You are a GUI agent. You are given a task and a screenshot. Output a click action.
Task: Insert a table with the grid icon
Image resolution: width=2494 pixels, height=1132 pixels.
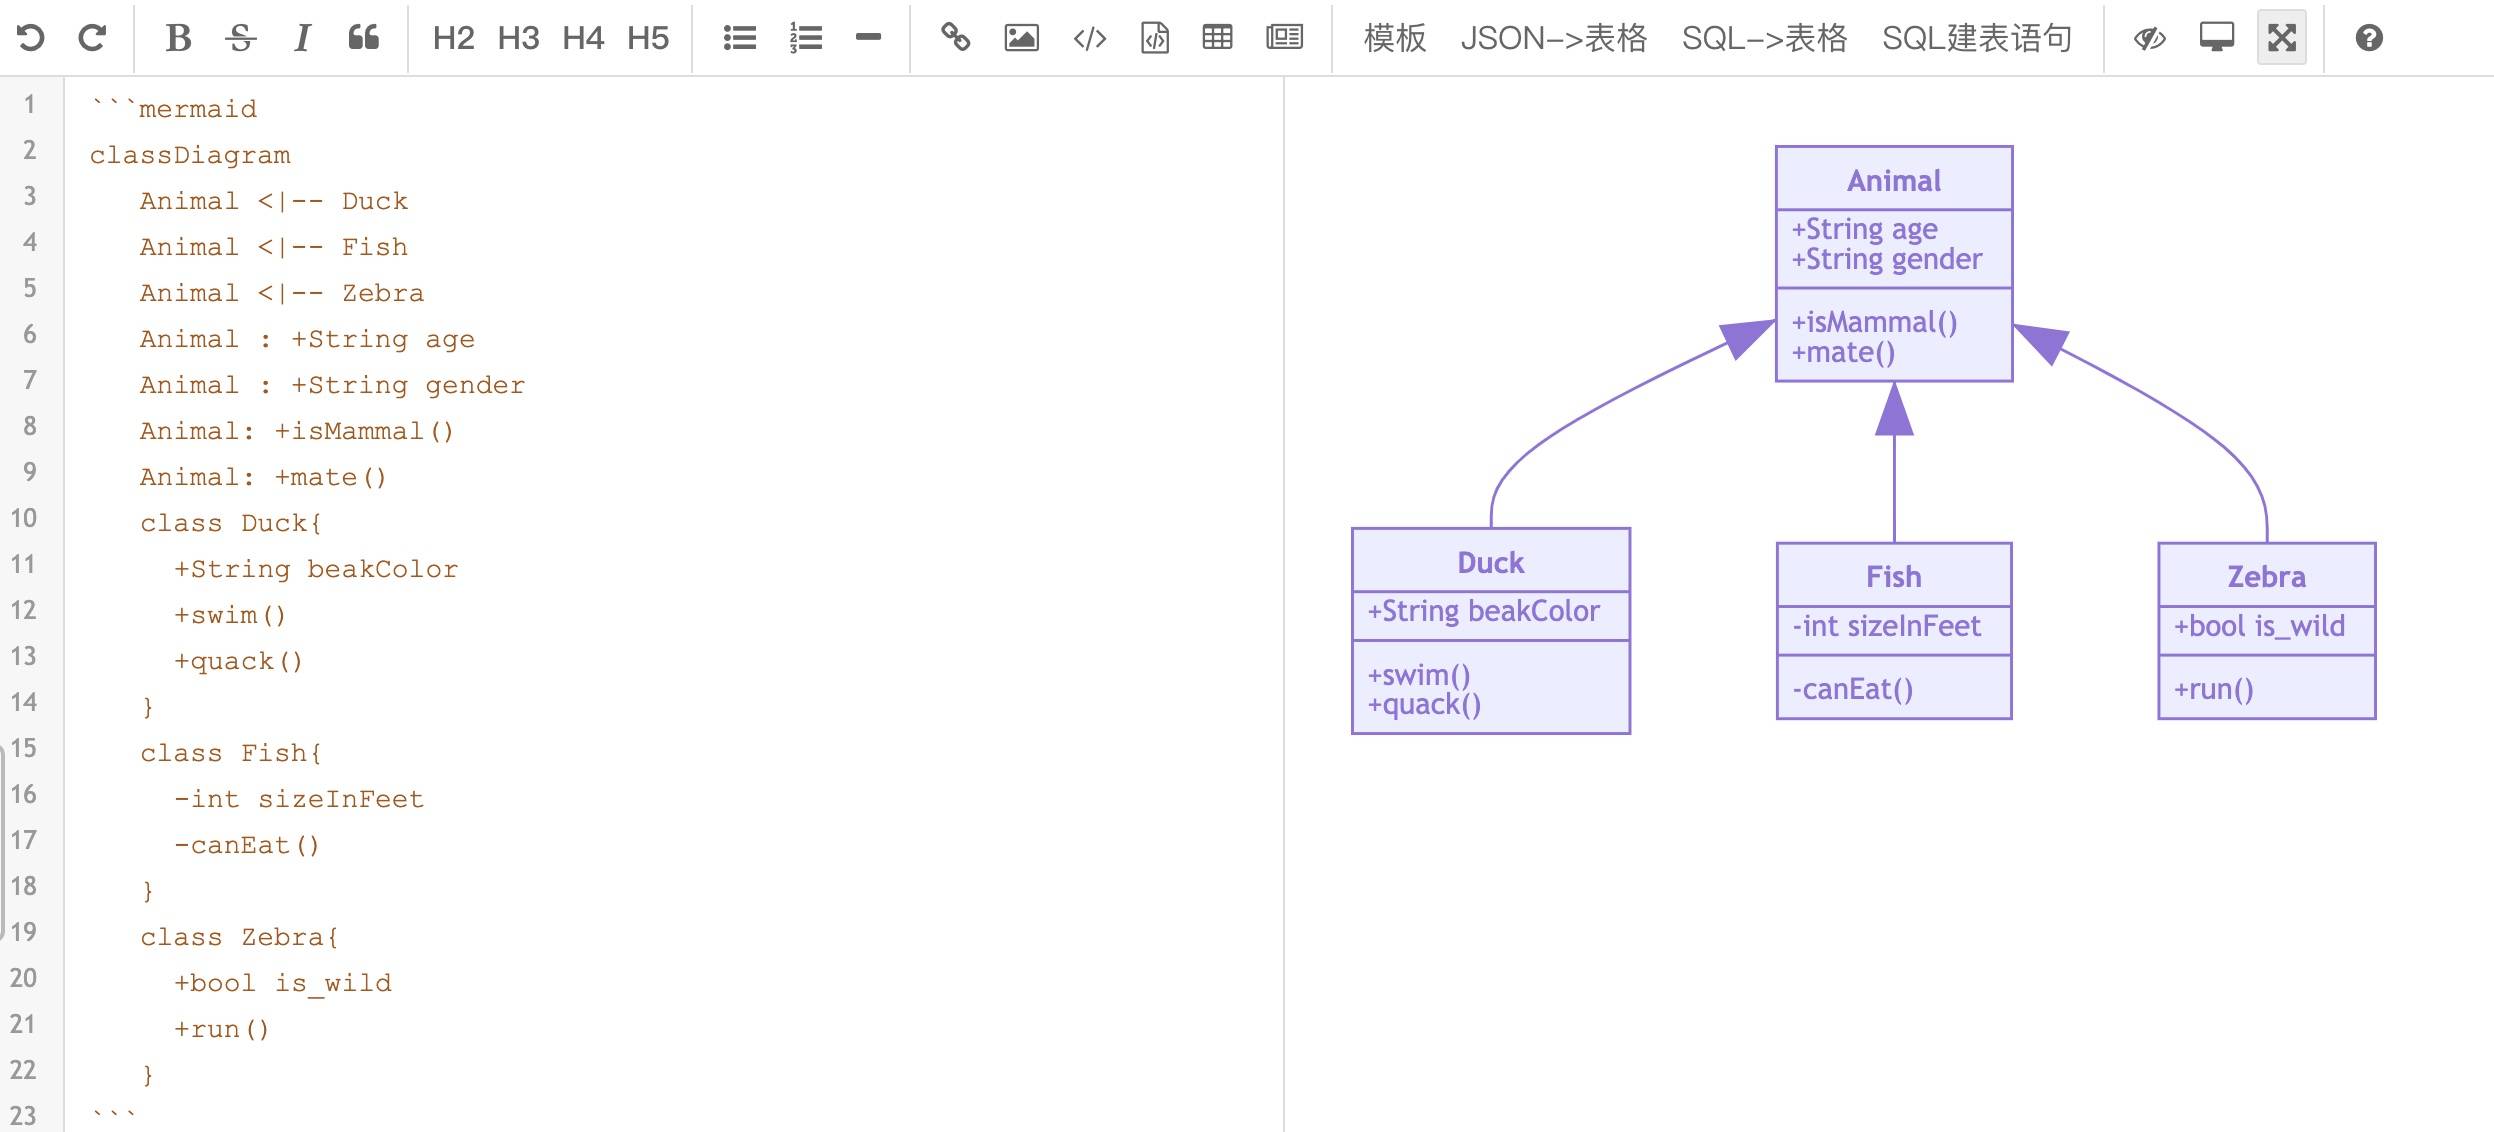(1217, 38)
